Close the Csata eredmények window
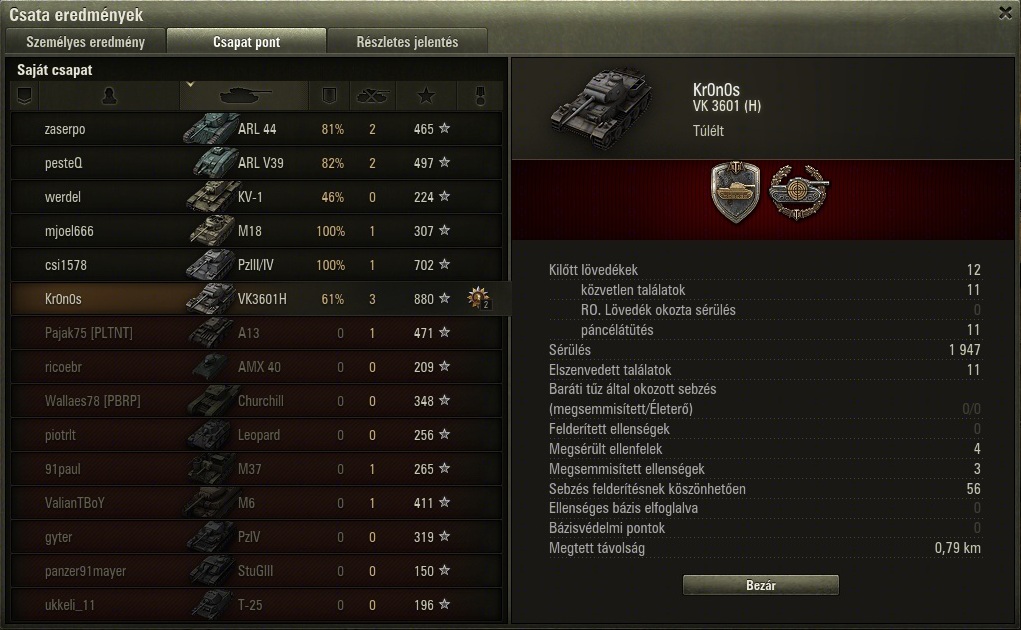 click(1005, 13)
